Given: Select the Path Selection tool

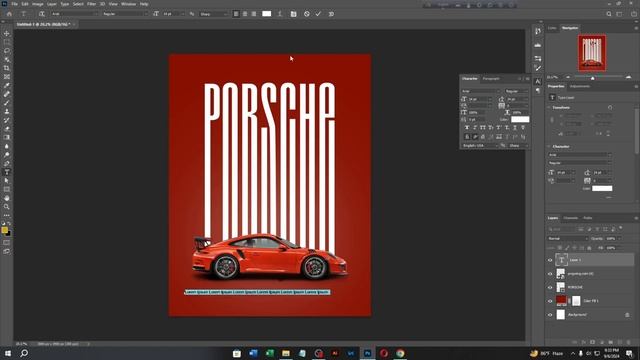Looking at the screenshot, I should pos(7,180).
